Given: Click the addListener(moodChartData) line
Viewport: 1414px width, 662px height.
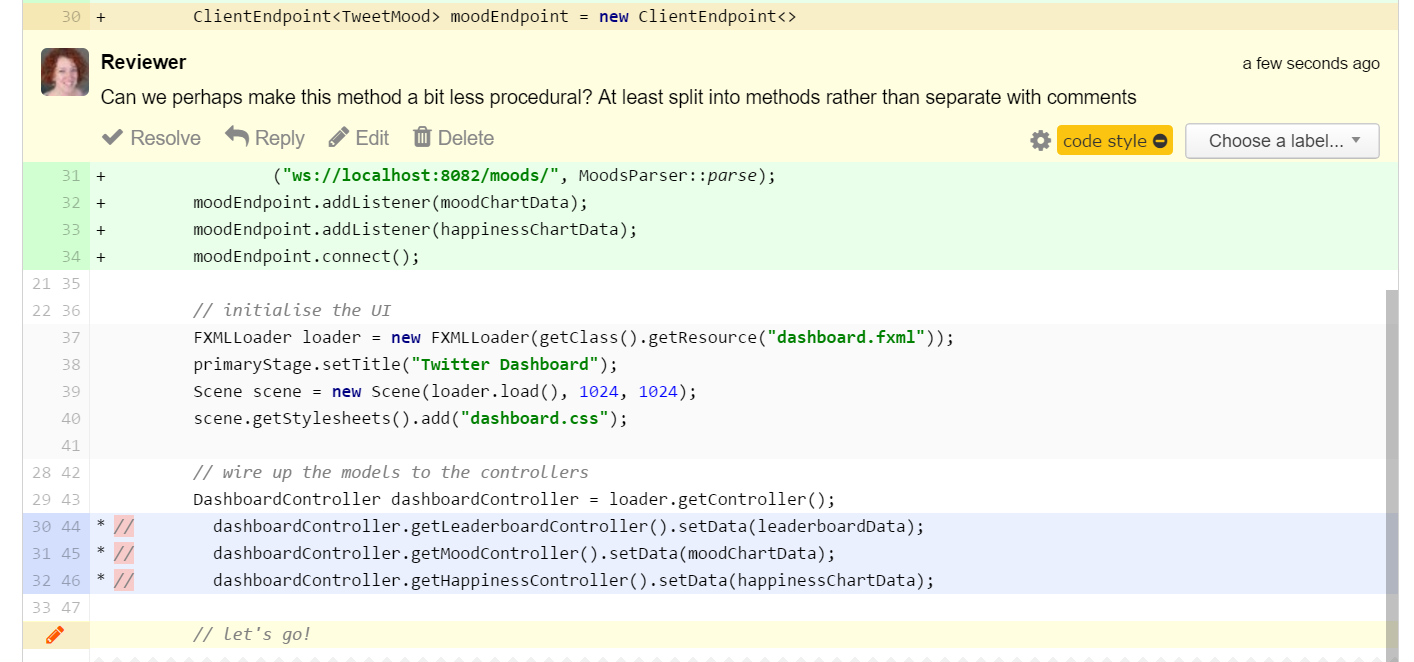Looking at the screenshot, I should click(391, 202).
